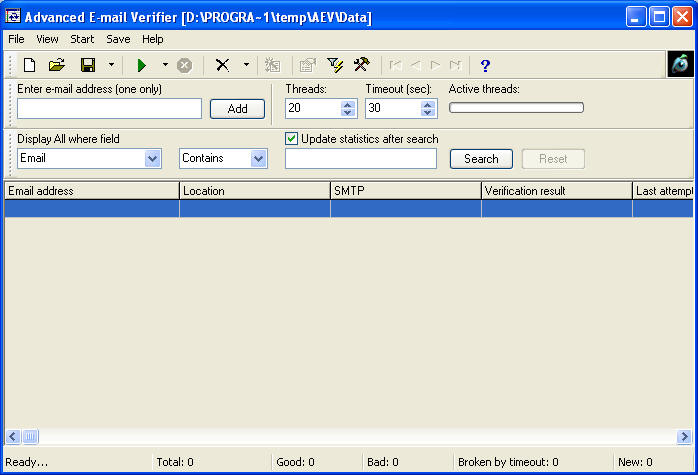This screenshot has height=475, width=698.
Task: Click the application logo in the toolbar corner
Action: [680, 64]
